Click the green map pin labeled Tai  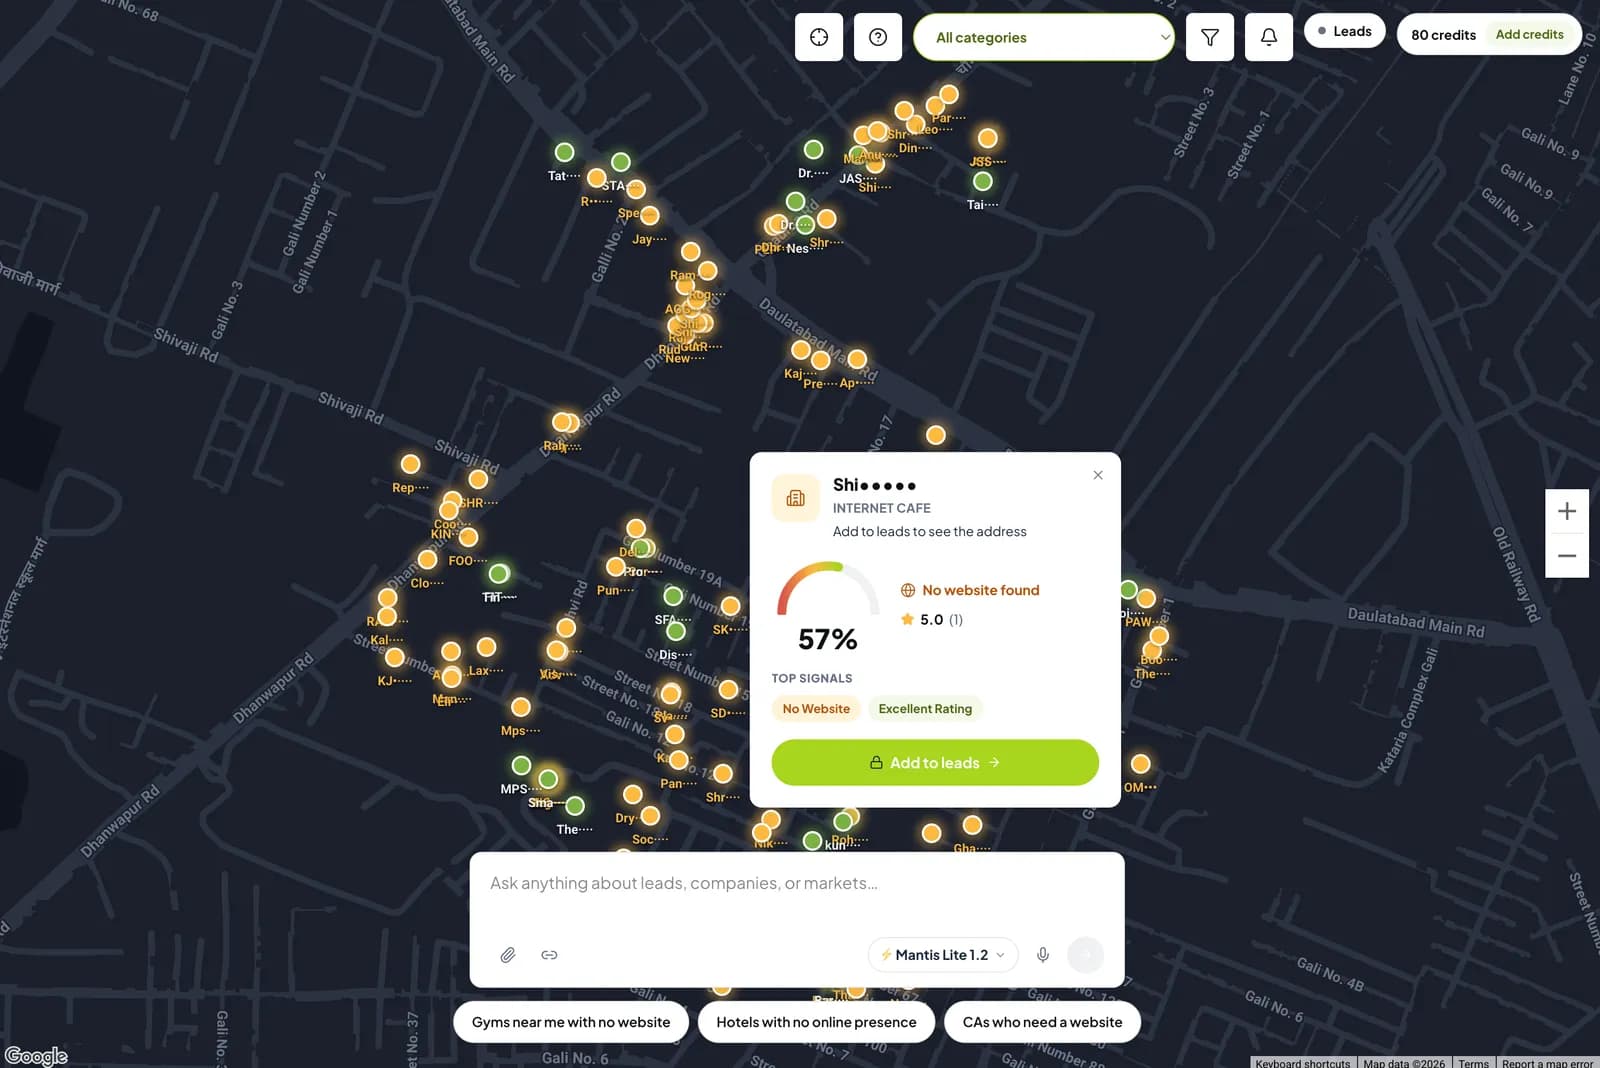[983, 181]
